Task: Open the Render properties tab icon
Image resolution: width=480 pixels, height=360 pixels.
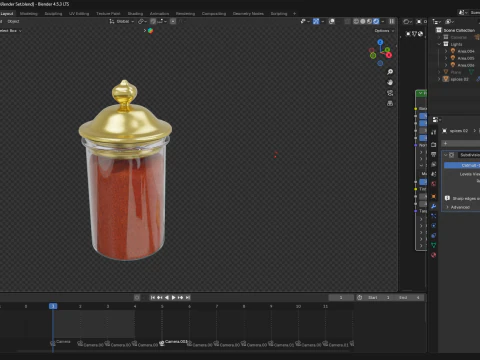Action: pyautogui.click(x=433, y=145)
